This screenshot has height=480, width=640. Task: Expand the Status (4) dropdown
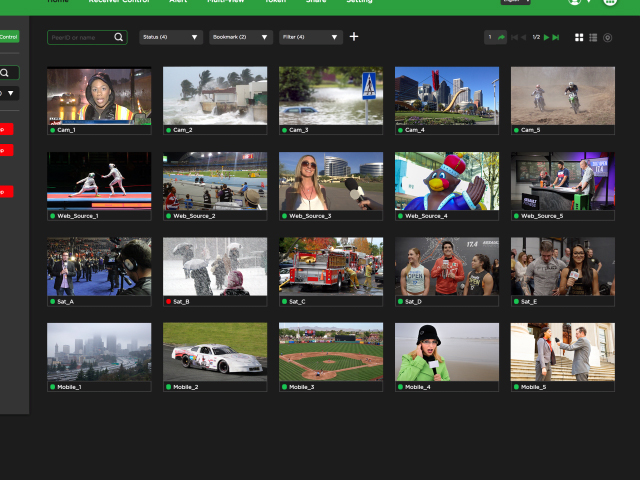tap(171, 37)
